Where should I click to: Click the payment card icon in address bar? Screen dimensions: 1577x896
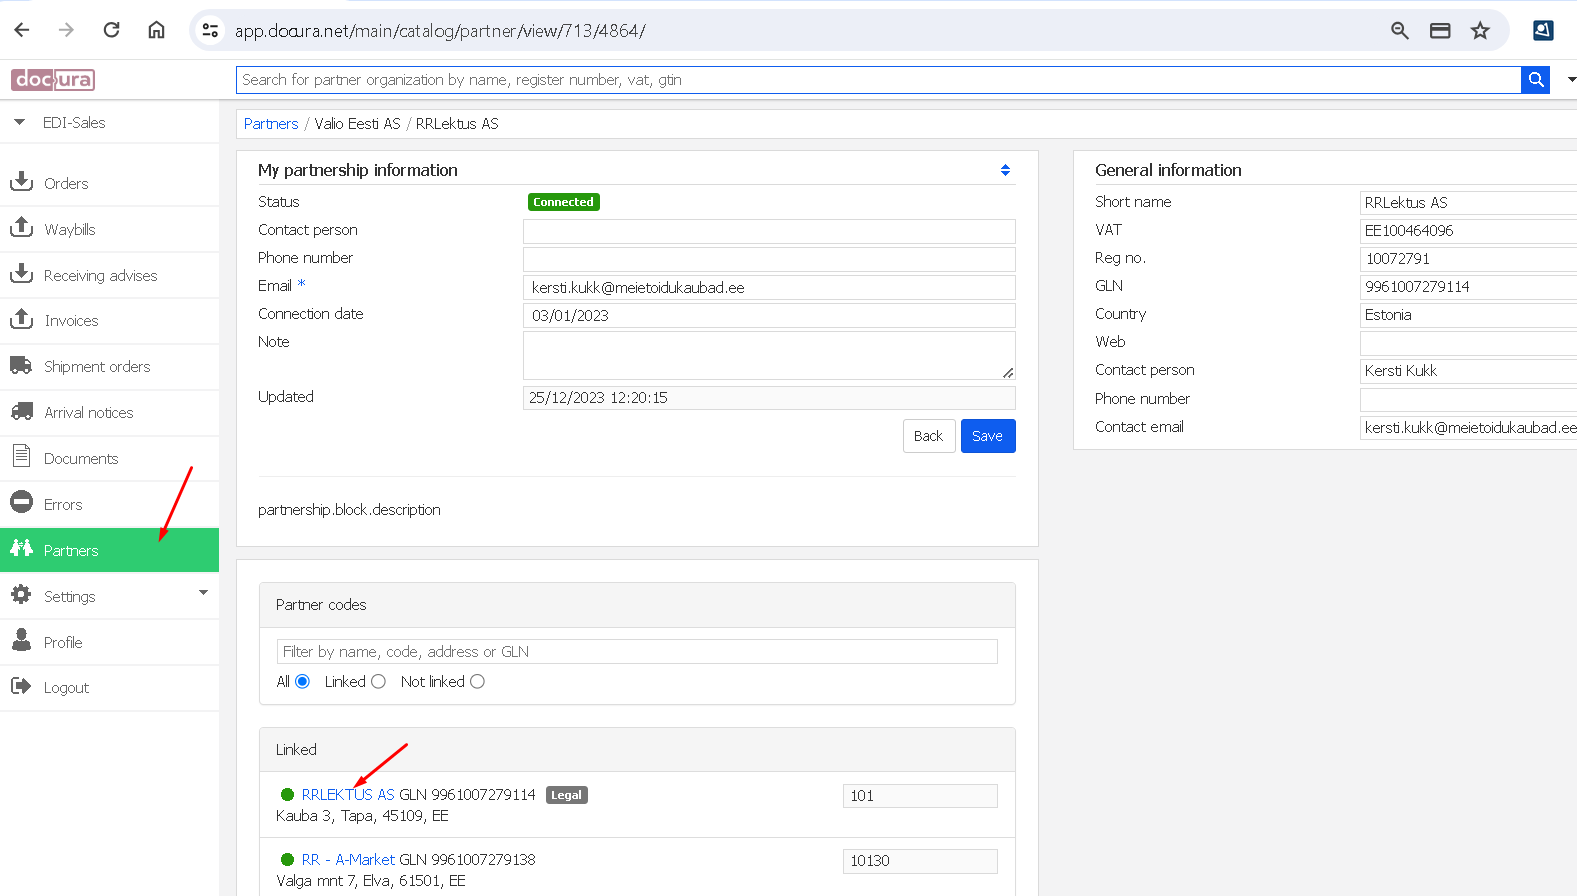point(1440,31)
